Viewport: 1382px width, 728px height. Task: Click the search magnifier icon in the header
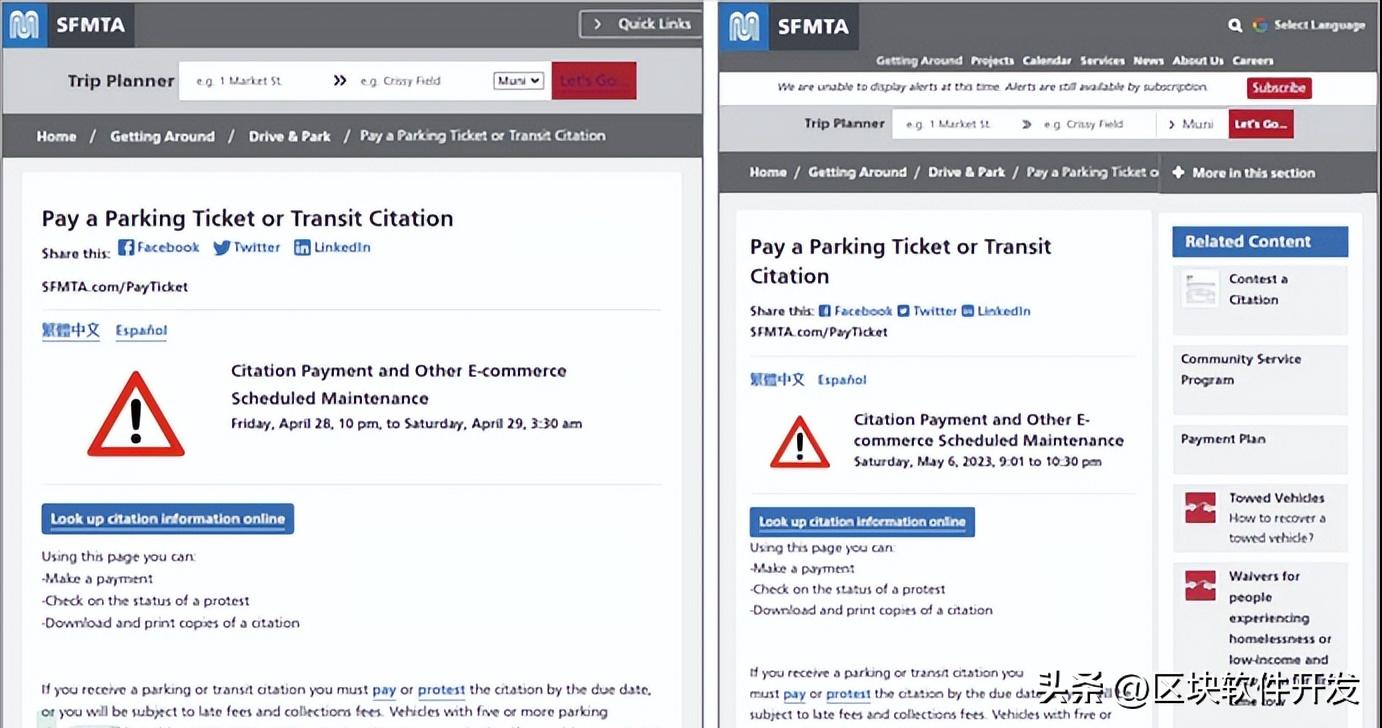[1235, 26]
